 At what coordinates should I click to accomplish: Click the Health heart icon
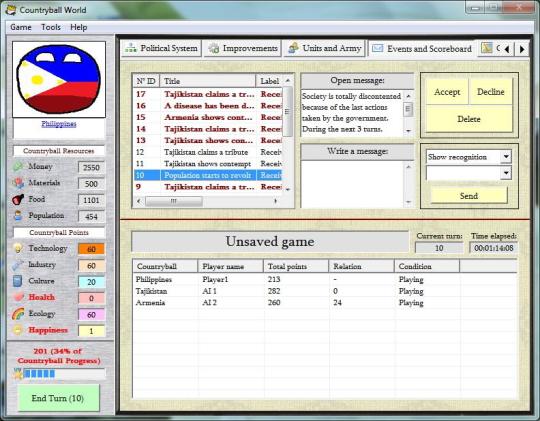pyautogui.click(x=18, y=297)
